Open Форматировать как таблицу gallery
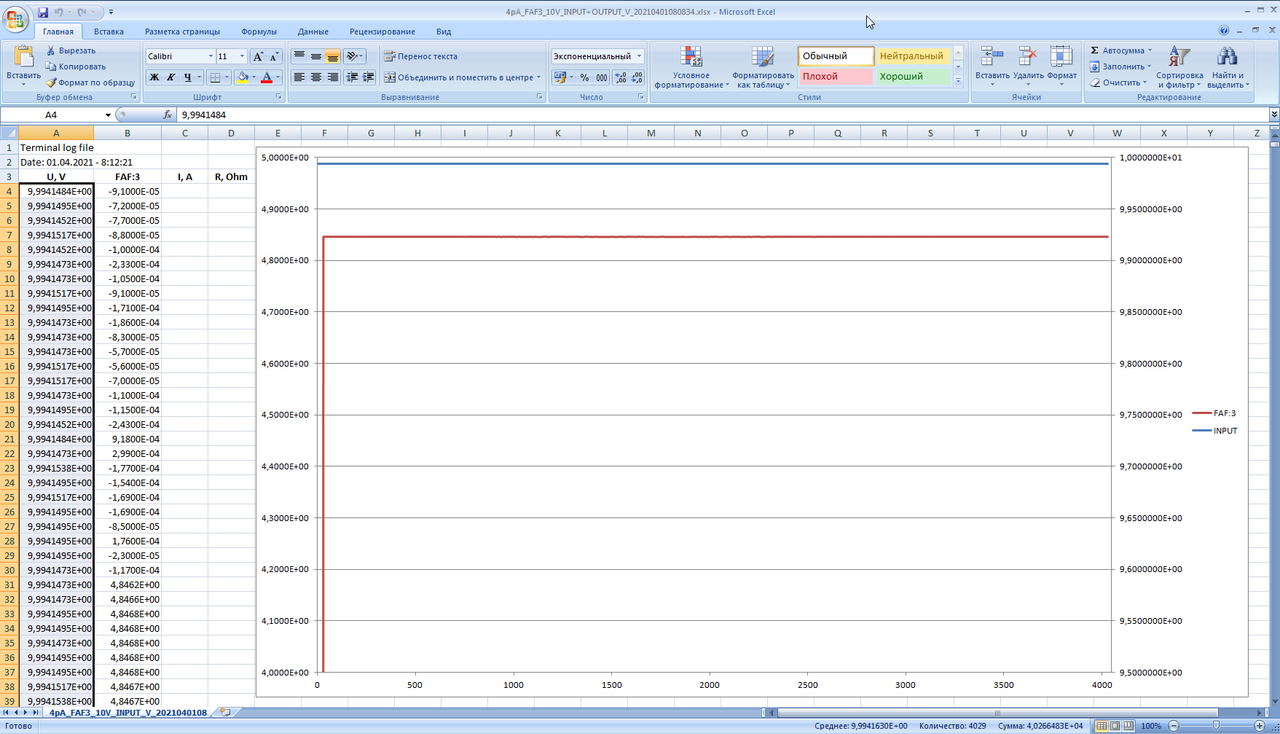The image size is (1280, 734). (x=763, y=67)
